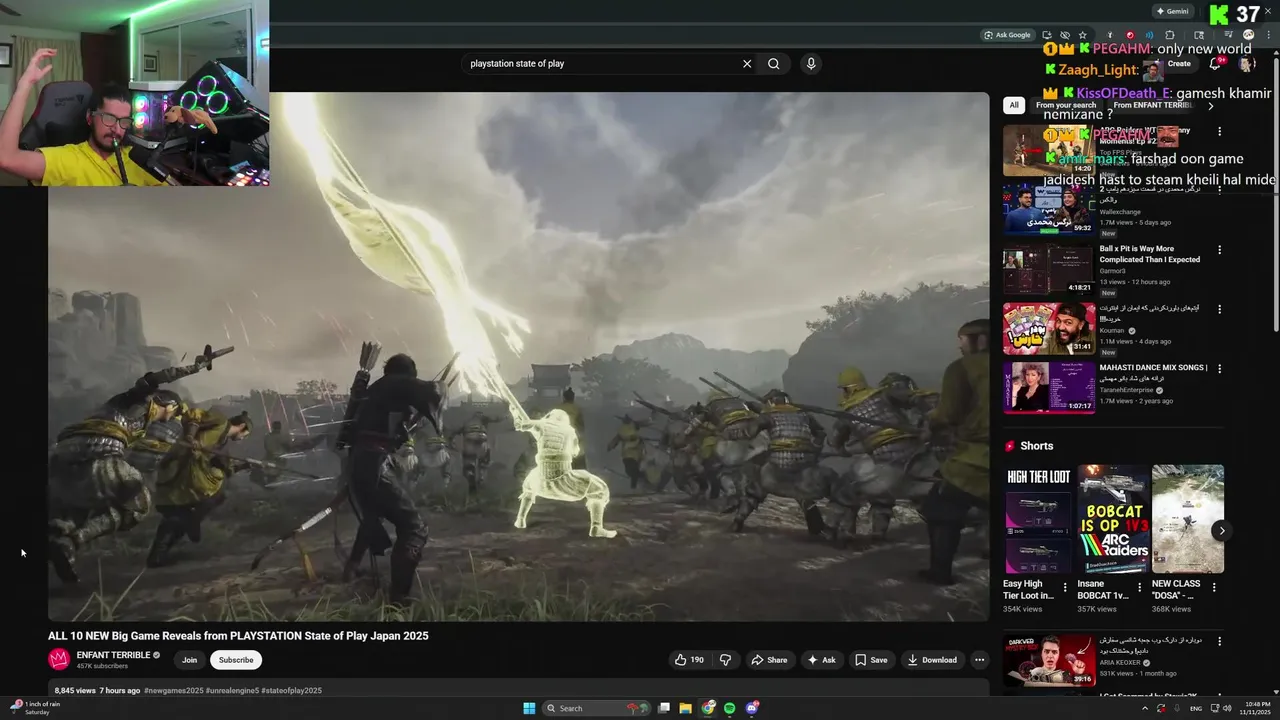The height and width of the screenshot is (720, 1280).
Task: Start voice search with microphone icon
Action: coord(811,64)
